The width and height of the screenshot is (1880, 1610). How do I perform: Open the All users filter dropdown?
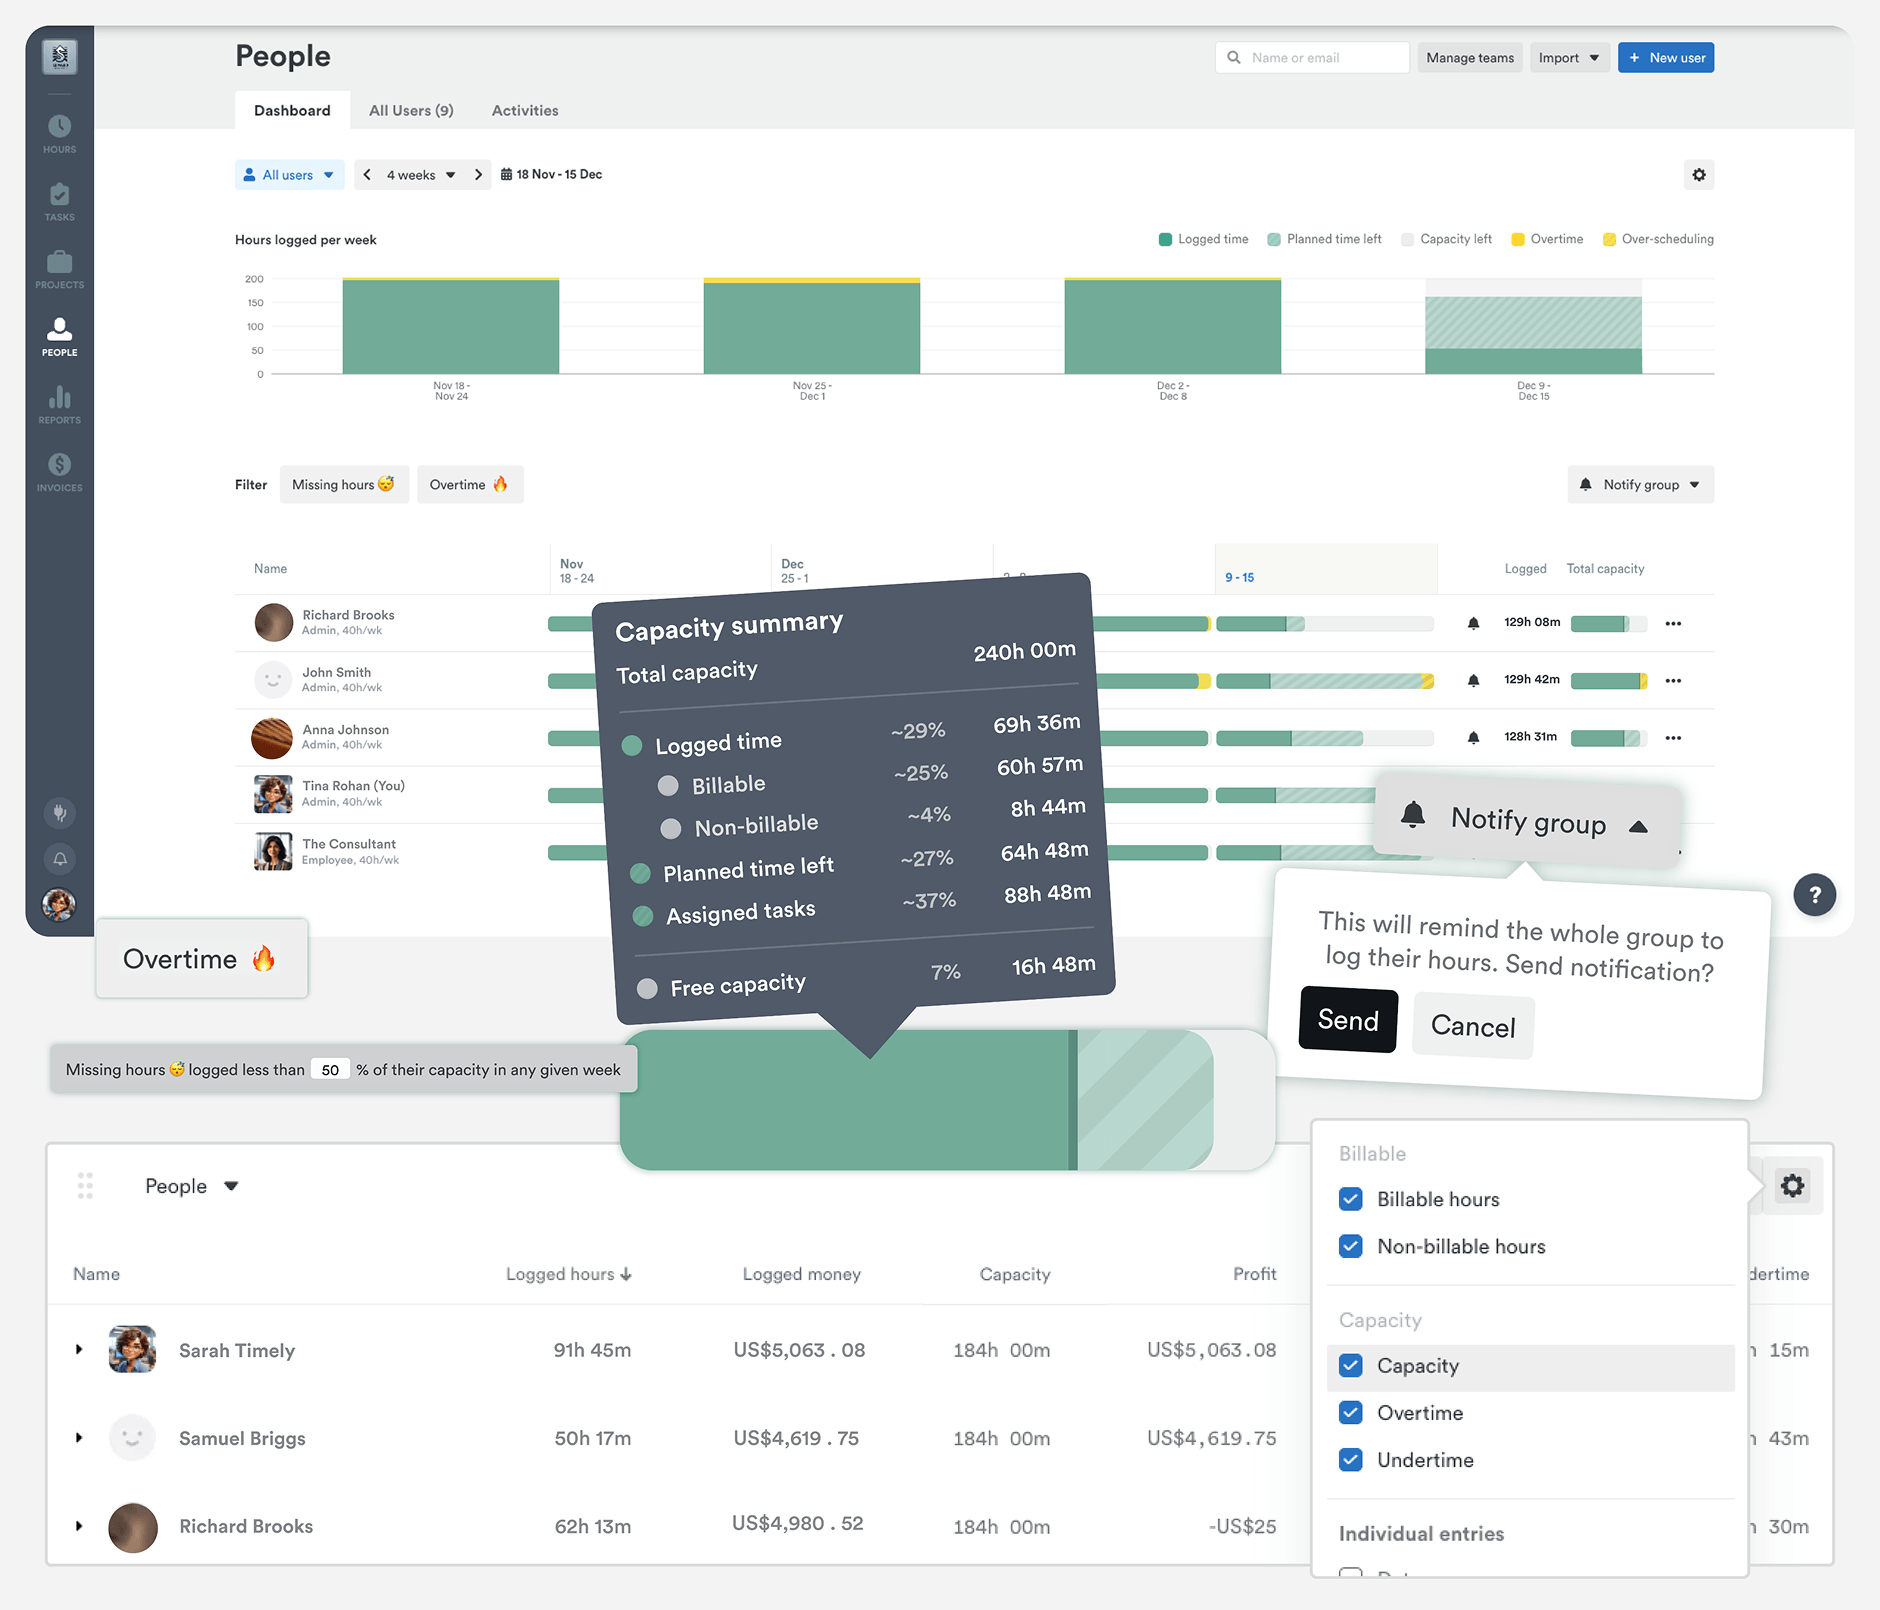289,175
